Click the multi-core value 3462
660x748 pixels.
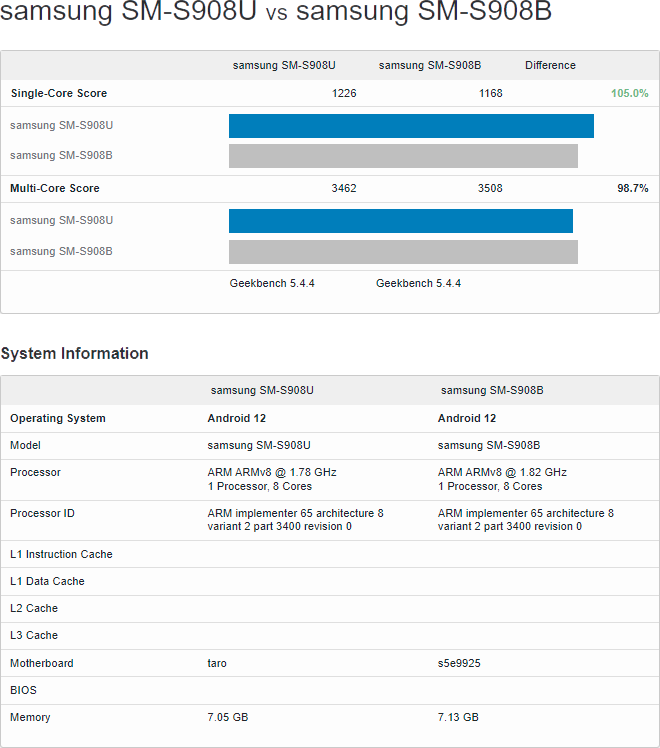tap(344, 188)
